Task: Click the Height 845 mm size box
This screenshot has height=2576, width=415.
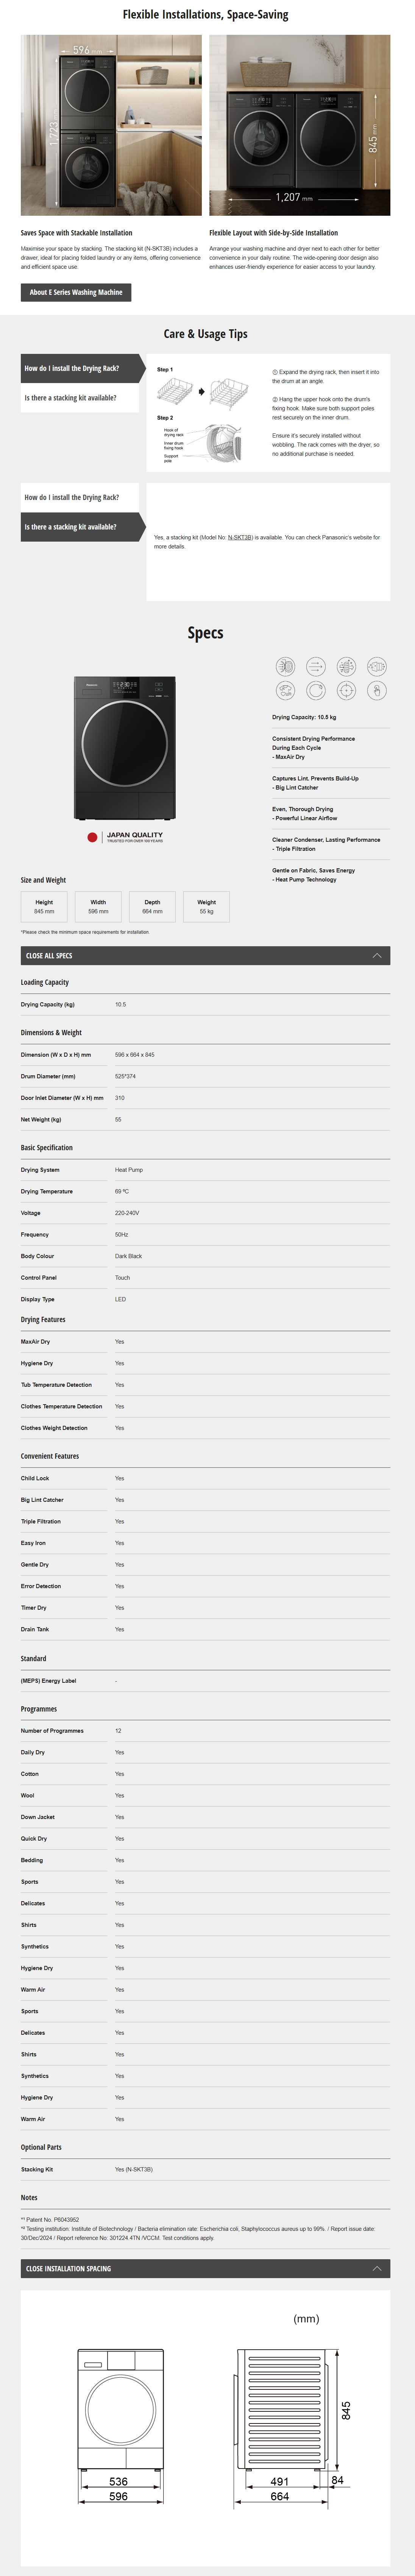Action: [x=44, y=906]
